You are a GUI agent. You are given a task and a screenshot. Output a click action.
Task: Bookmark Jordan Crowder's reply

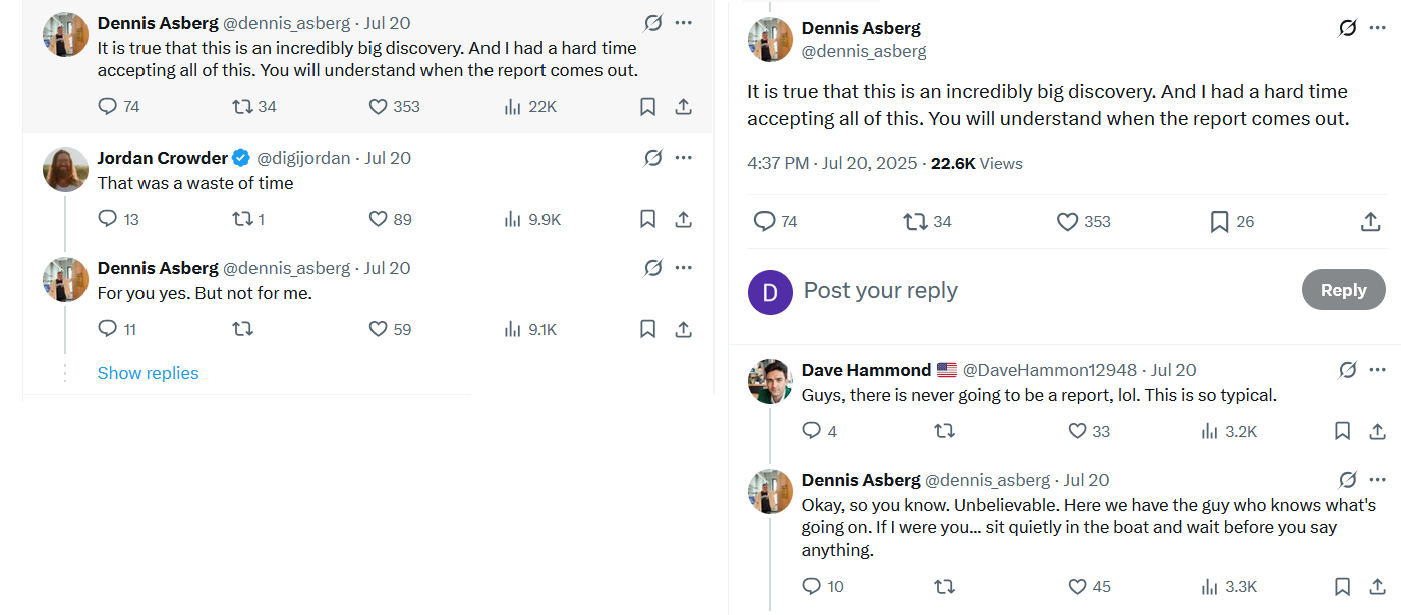[647, 219]
